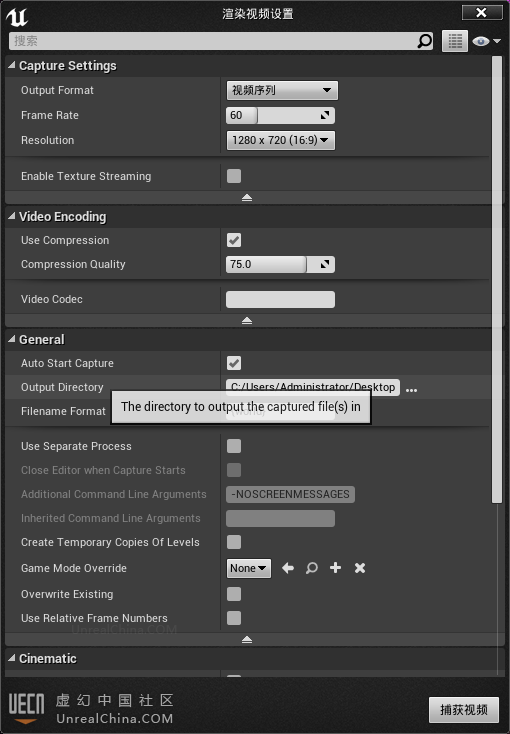Viewport: 510px width, 734px height.
Task: Enable Texture Streaming checkbox
Action: click(x=234, y=176)
